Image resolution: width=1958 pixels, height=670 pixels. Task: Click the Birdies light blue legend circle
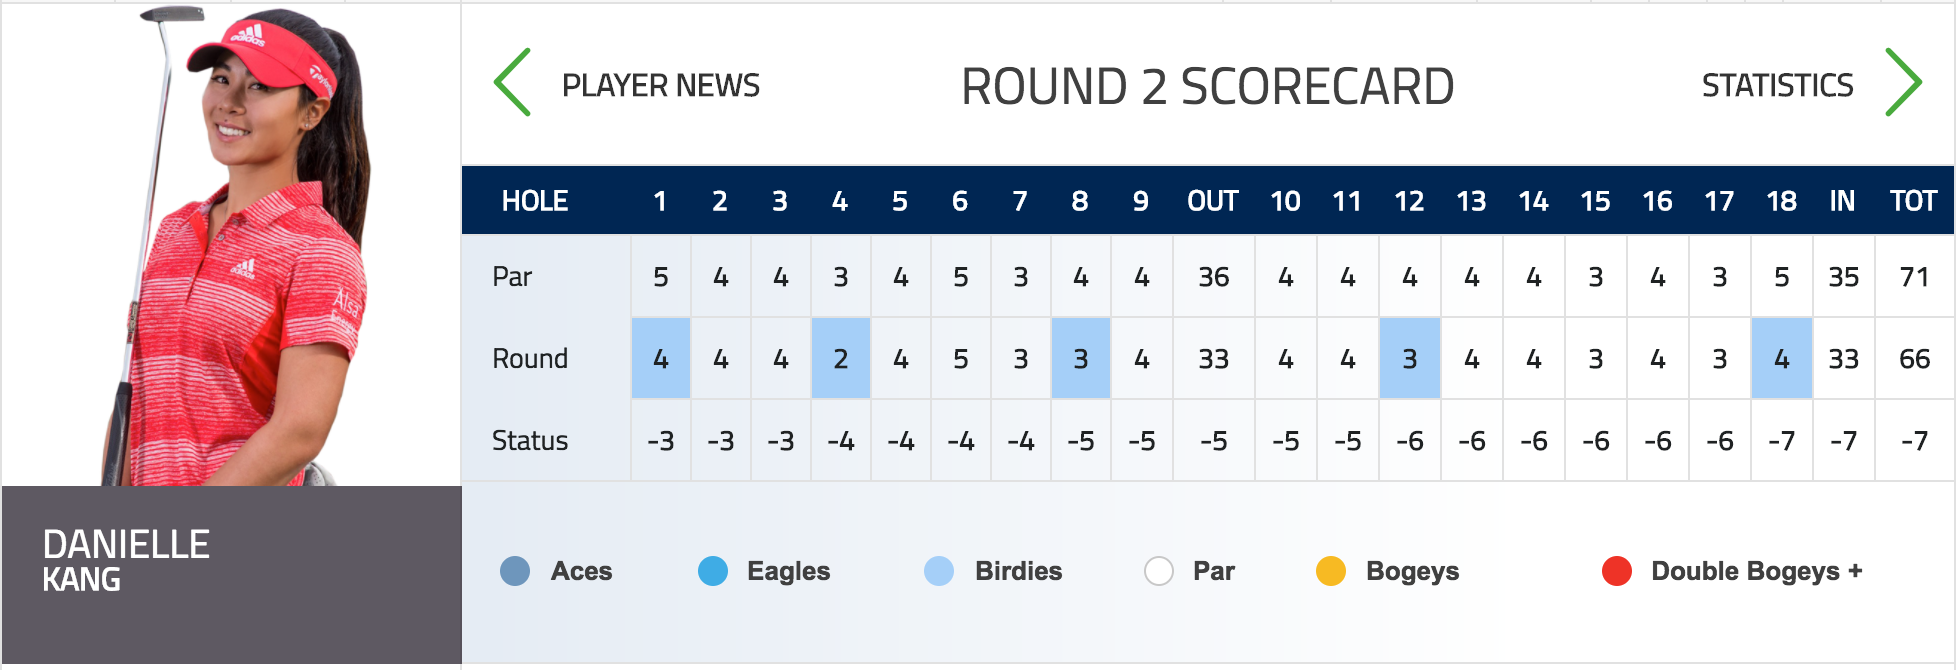[x=939, y=571]
